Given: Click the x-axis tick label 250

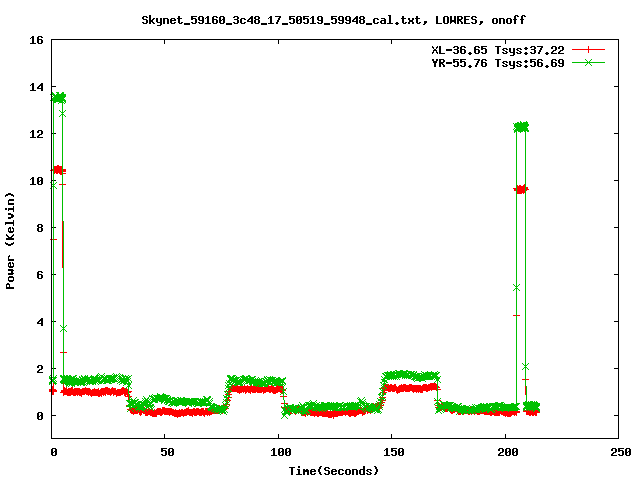Looking at the screenshot, I should tap(621, 452).
